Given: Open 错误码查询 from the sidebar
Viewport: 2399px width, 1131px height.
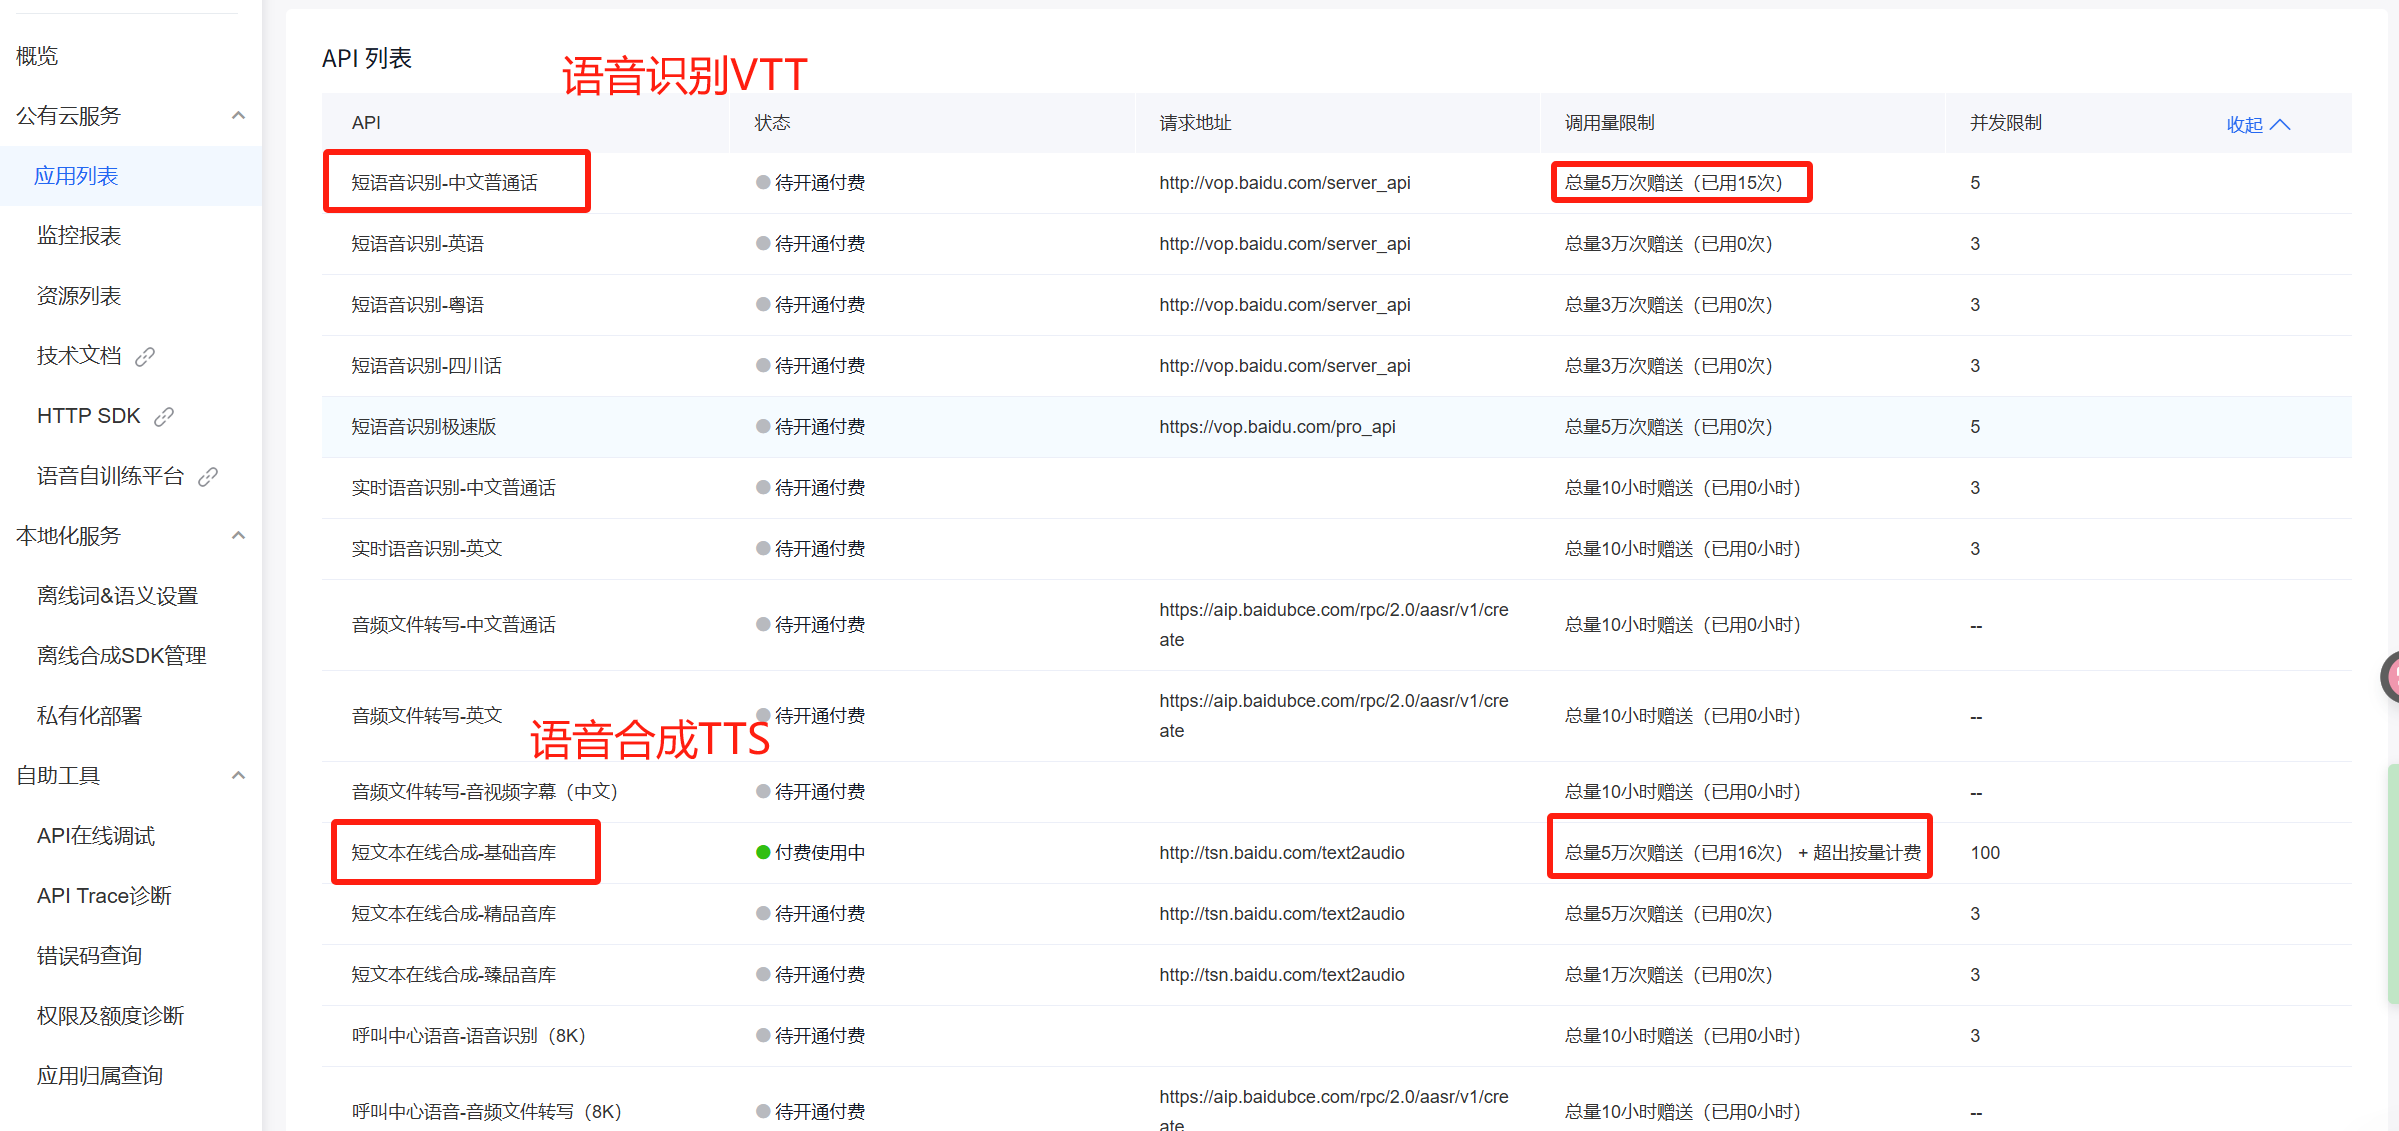Looking at the screenshot, I should tap(89, 956).
